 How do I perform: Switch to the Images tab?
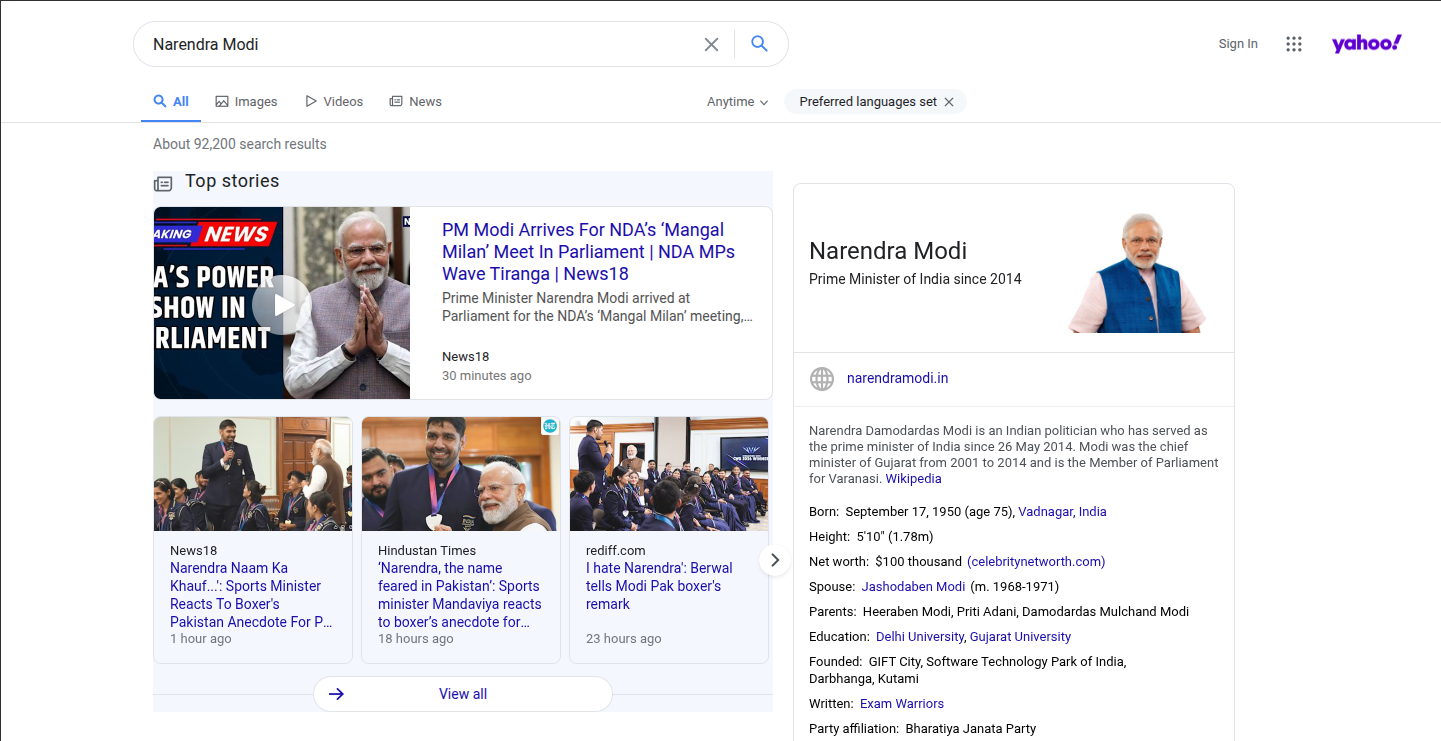coord(246,102)
